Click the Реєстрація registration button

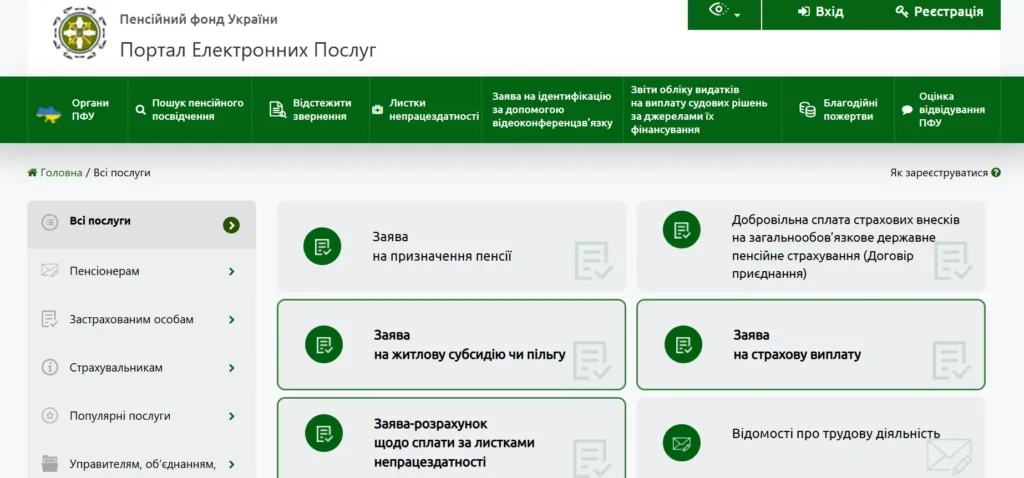[939, 12]
